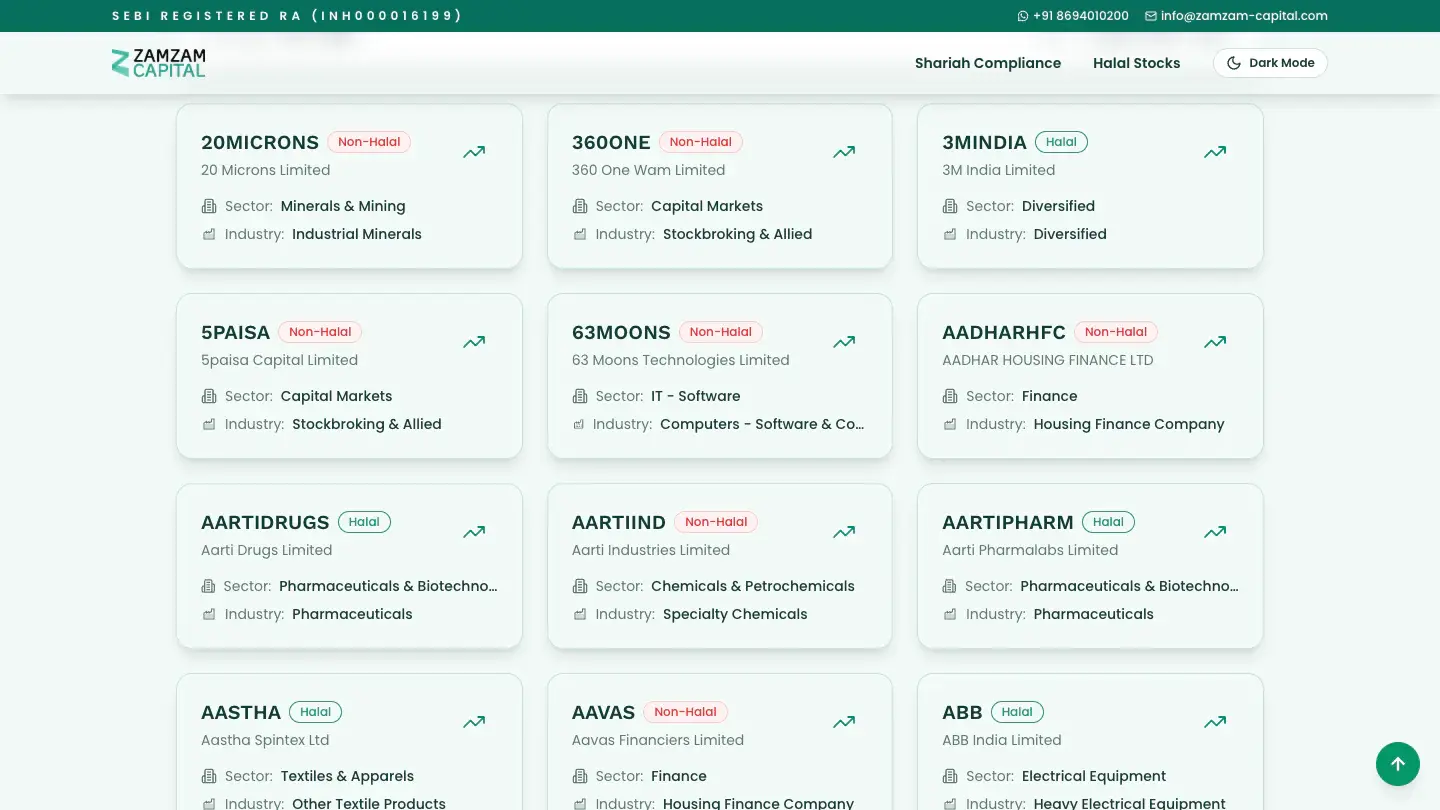1440x810 pixels.
Task: Click the industry icon on 63MOONS card
Action: click(x=579, y=424)
